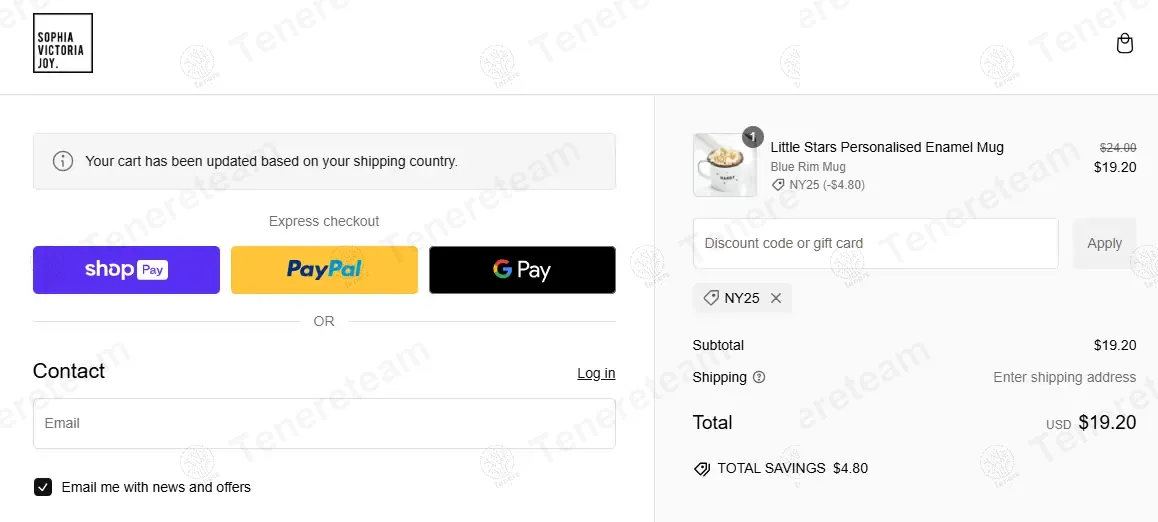Viewport: 1158px width, 522px height.
Task: Check out with PayPal
Action: tap(324, 270)
